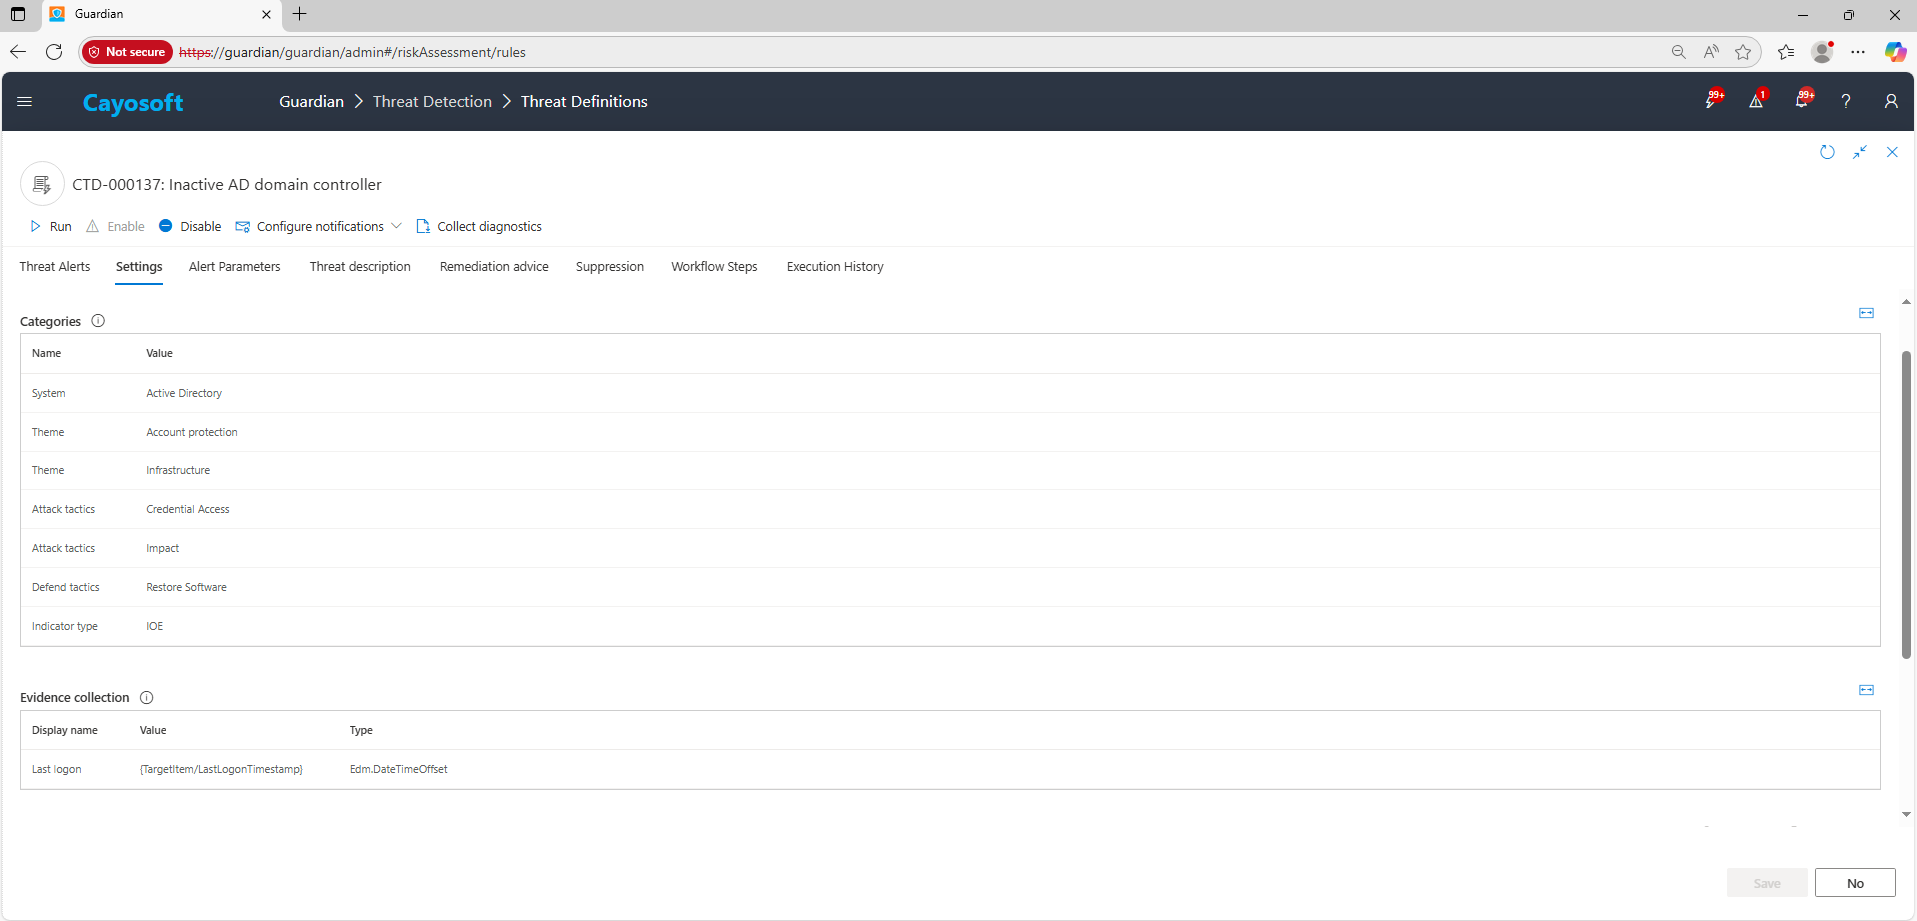This screenshot has height=921, width=1917.
Task: Expand the Configure notifications dropdown
Action: tap(397, 227)
